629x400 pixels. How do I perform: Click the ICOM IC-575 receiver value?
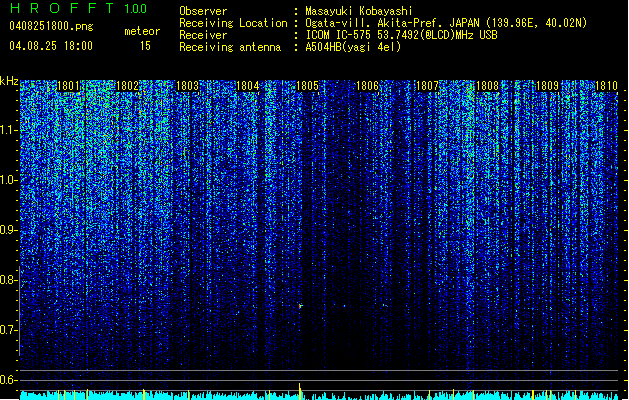(401, 35)
